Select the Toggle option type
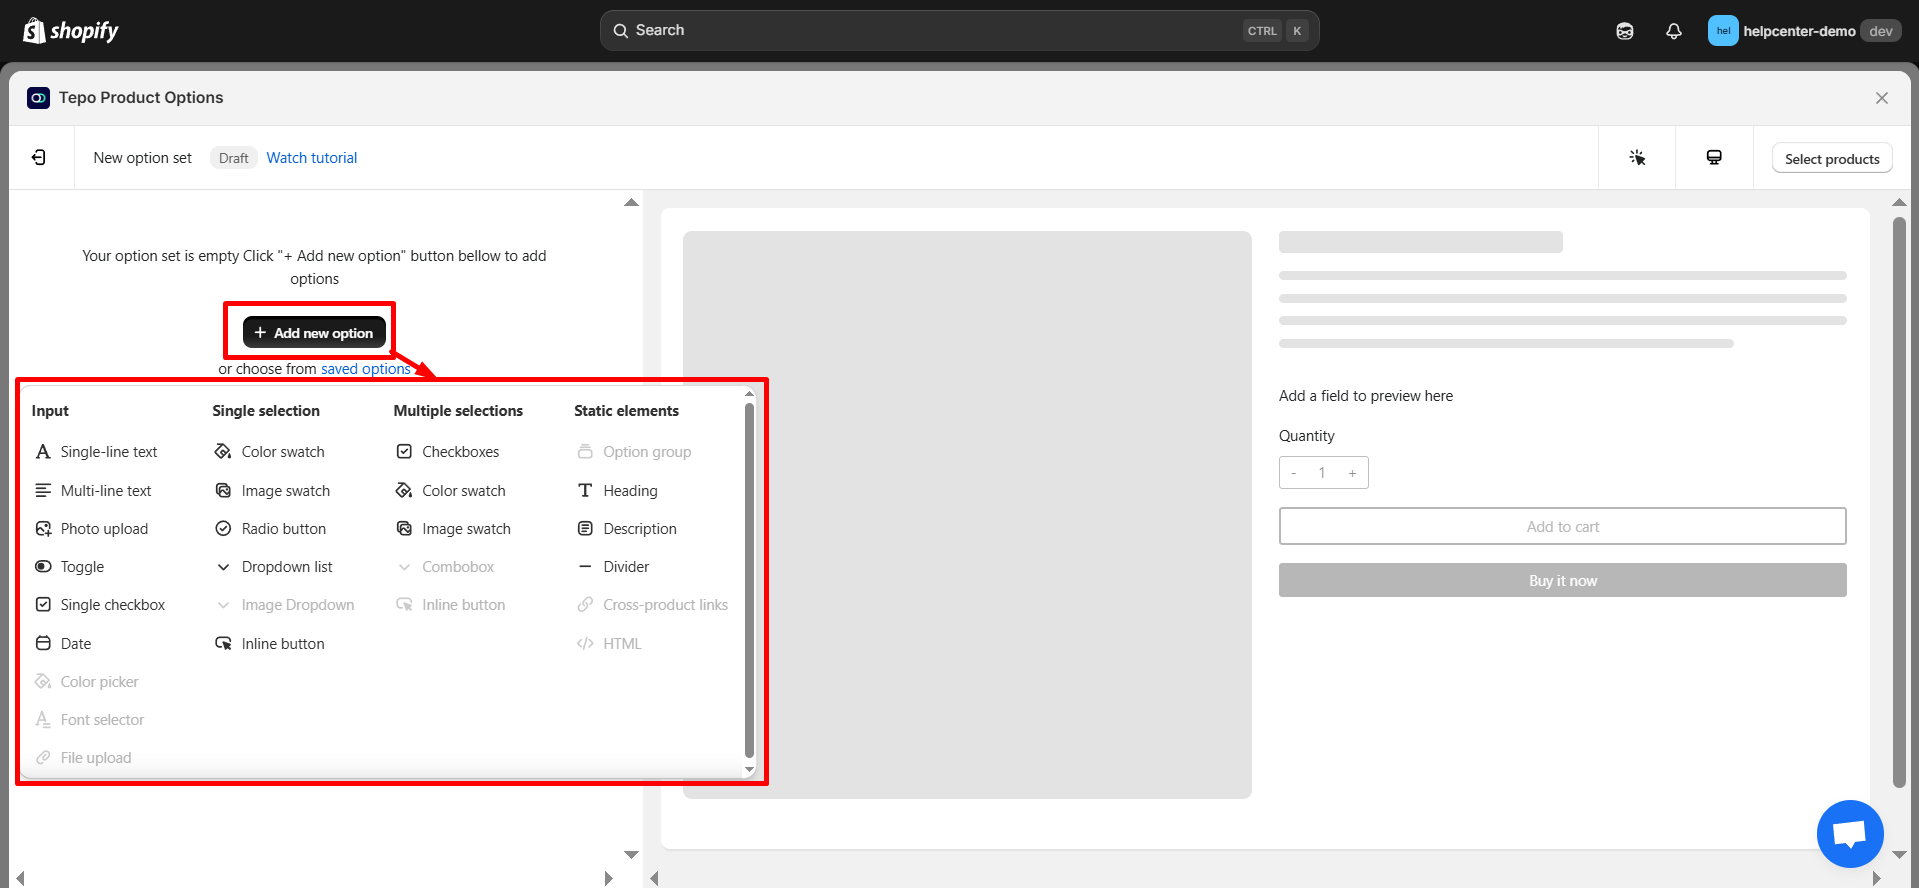 click(x=69, y=567)
